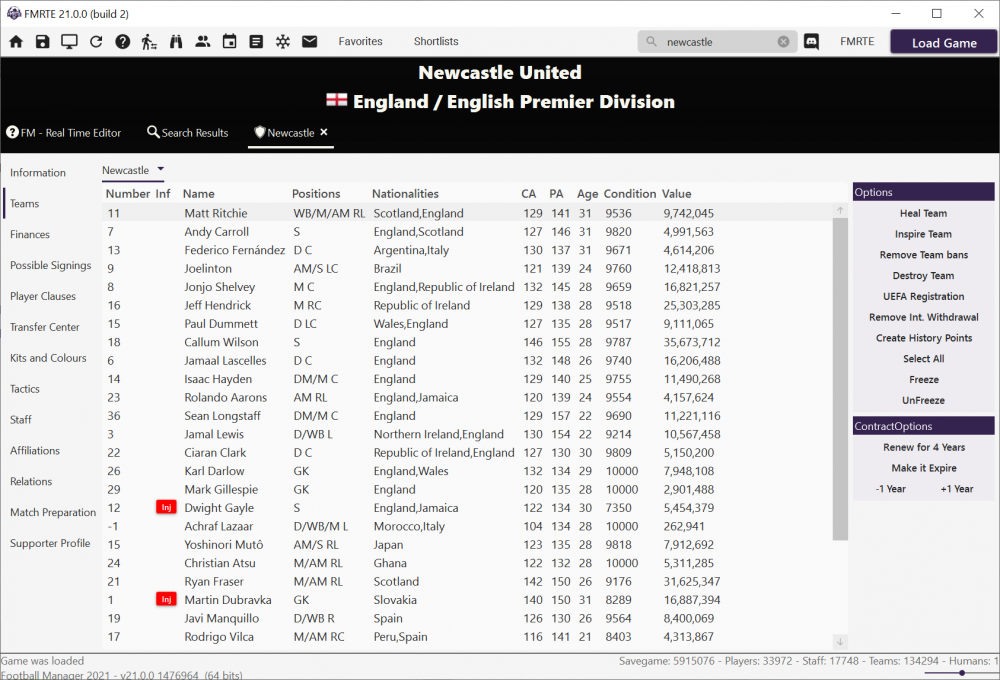Open the Favorites menu
The height and width of the screenshot is (680, 1000).
coord(360,41)
